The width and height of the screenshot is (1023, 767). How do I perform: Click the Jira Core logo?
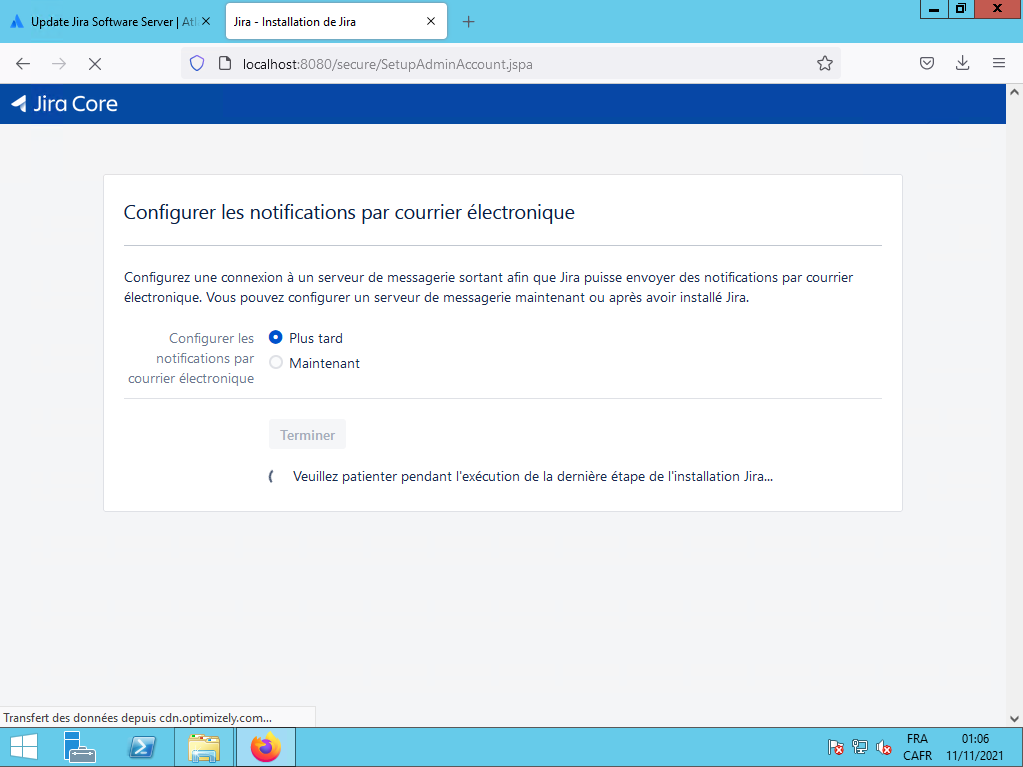64,103
